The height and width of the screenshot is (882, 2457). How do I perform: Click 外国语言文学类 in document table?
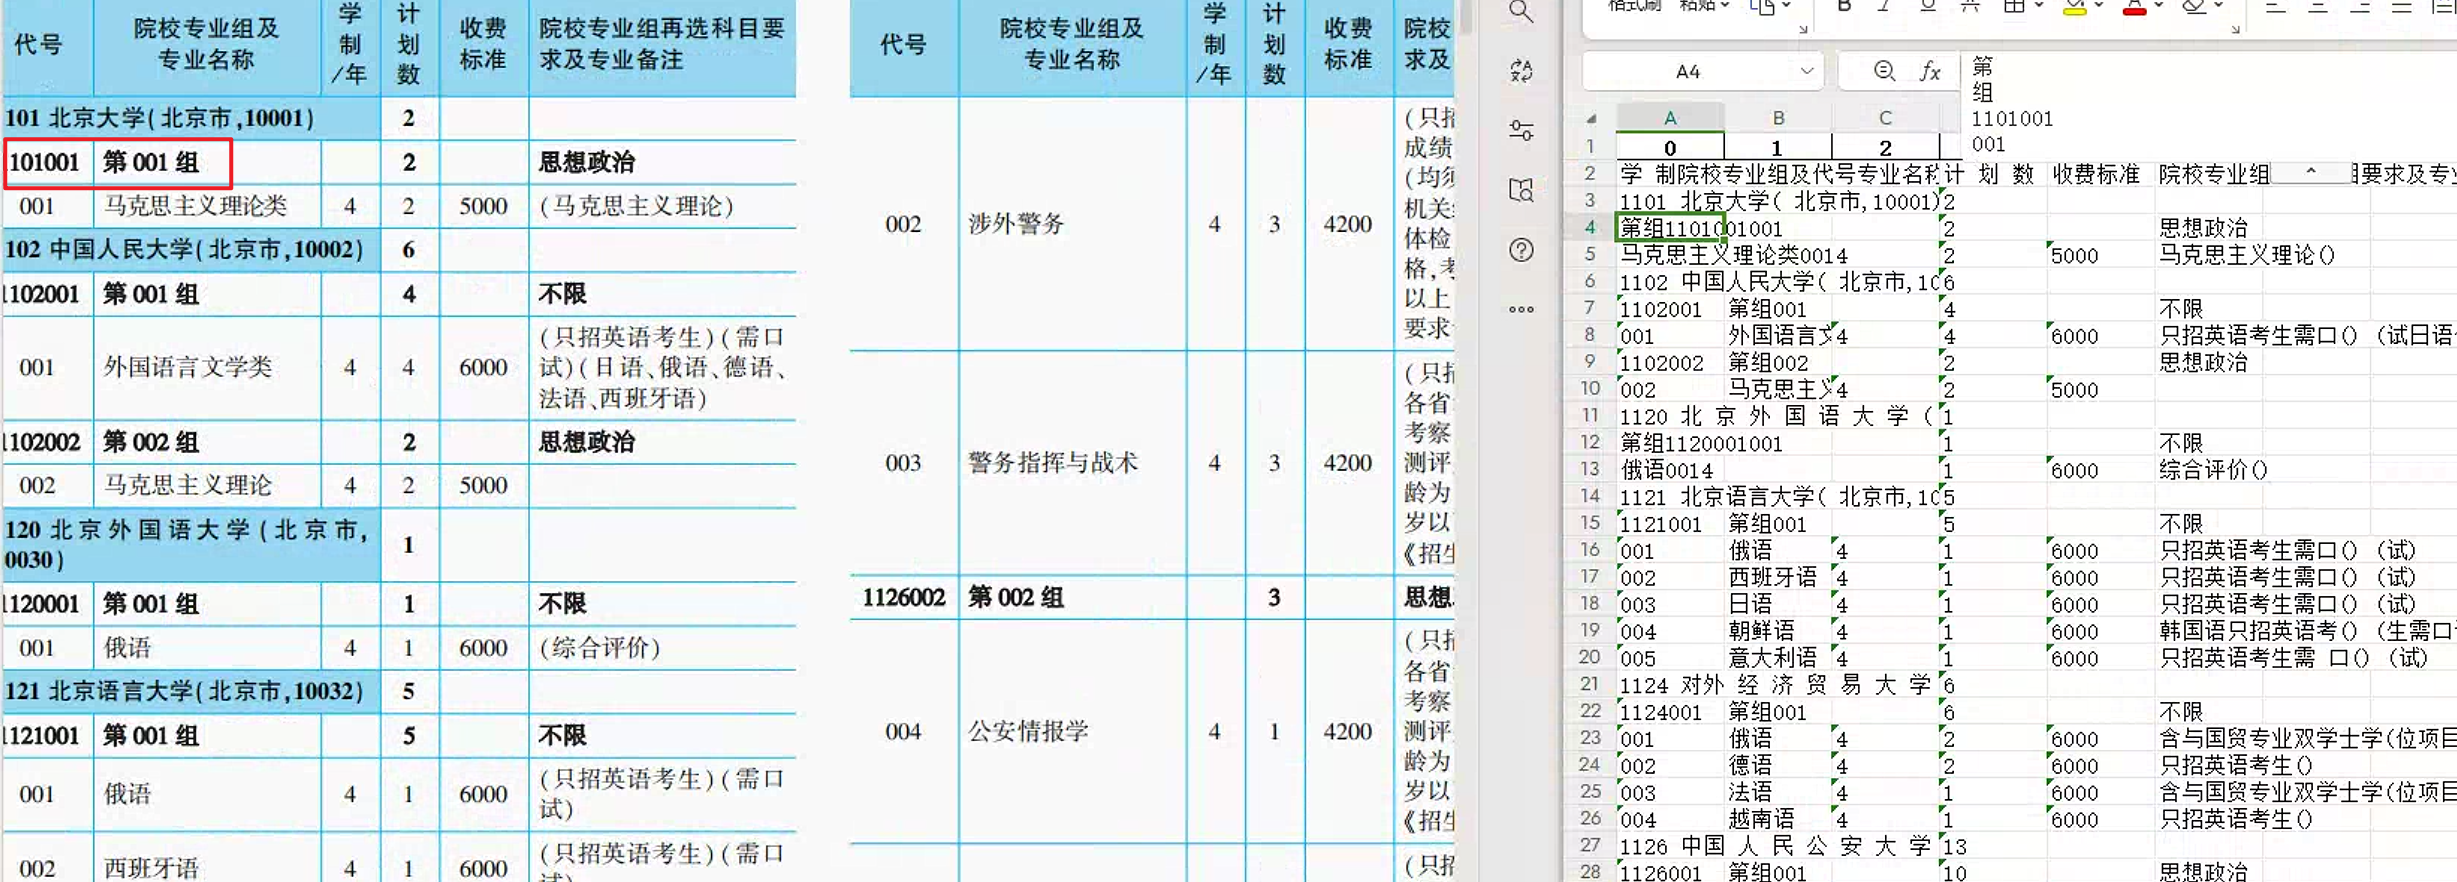[x=188, y=367]
